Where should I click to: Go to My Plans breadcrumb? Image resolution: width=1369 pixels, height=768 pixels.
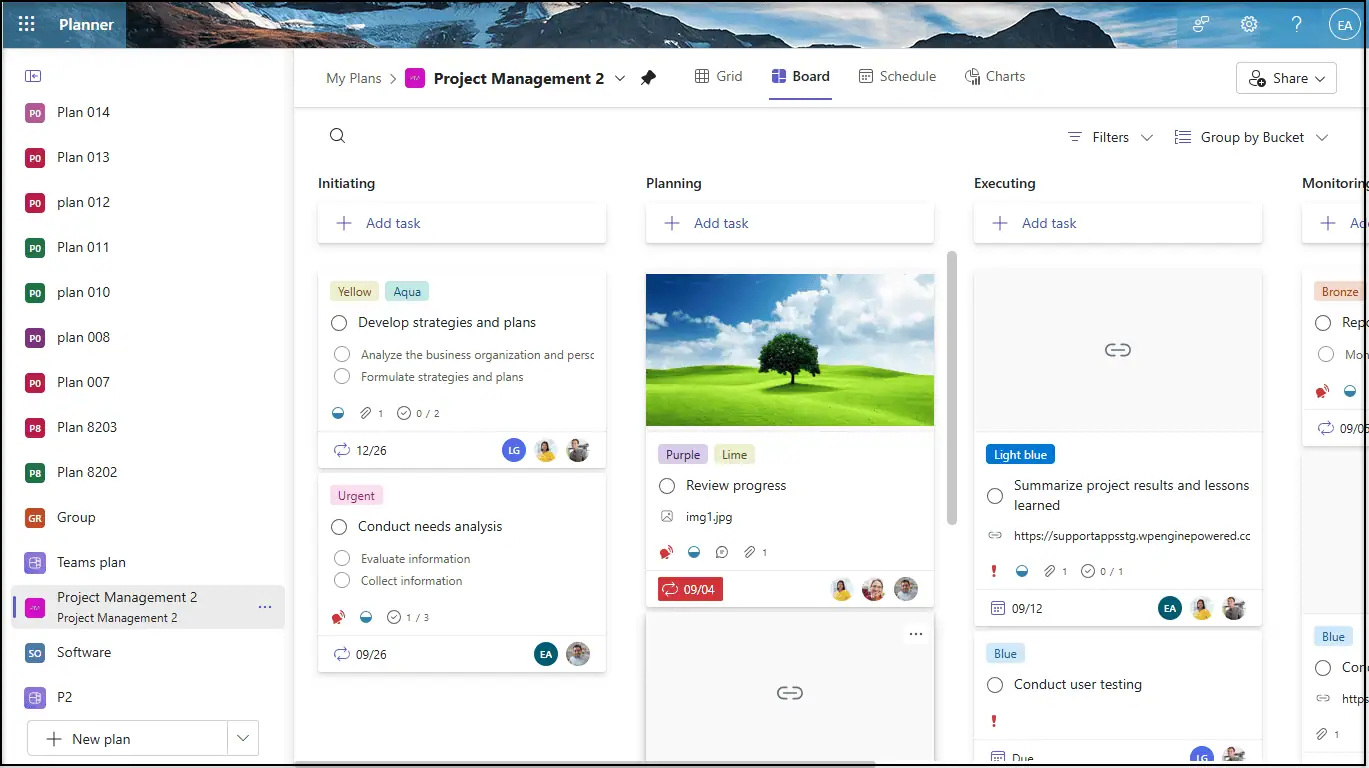pos(354,78)
